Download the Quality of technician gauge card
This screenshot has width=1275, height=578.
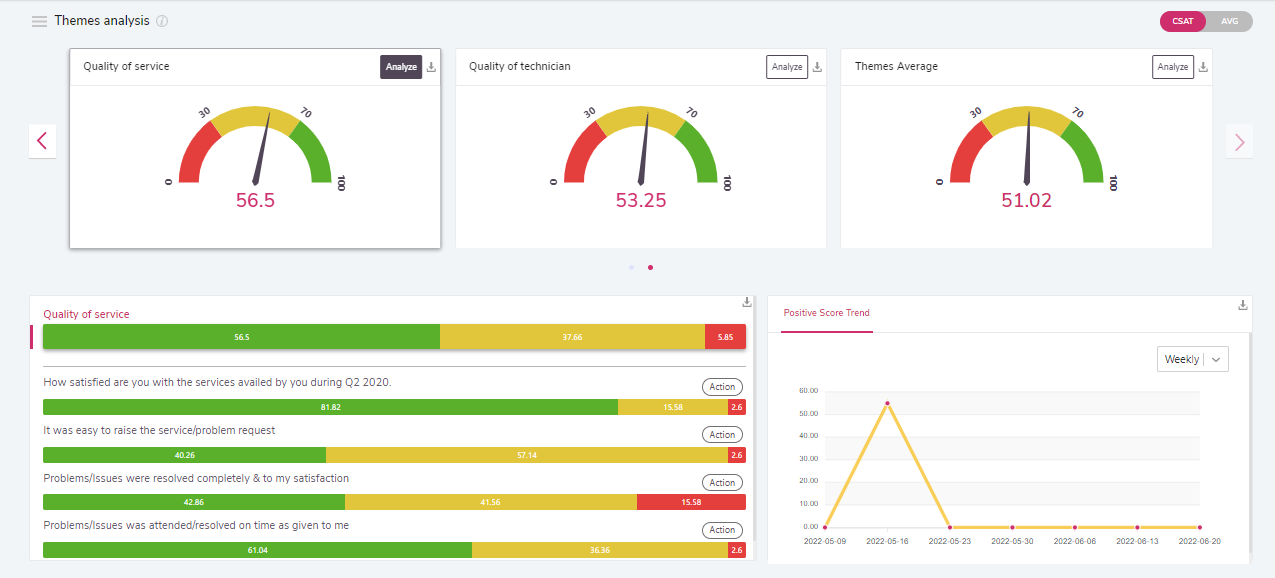pyautogui.click(x=817, y=67)
